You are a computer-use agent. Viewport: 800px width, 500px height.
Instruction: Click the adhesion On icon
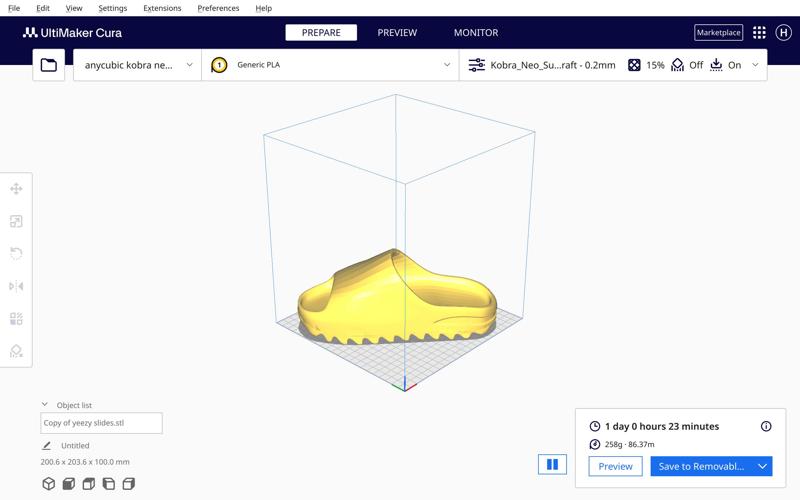point(716,65)
